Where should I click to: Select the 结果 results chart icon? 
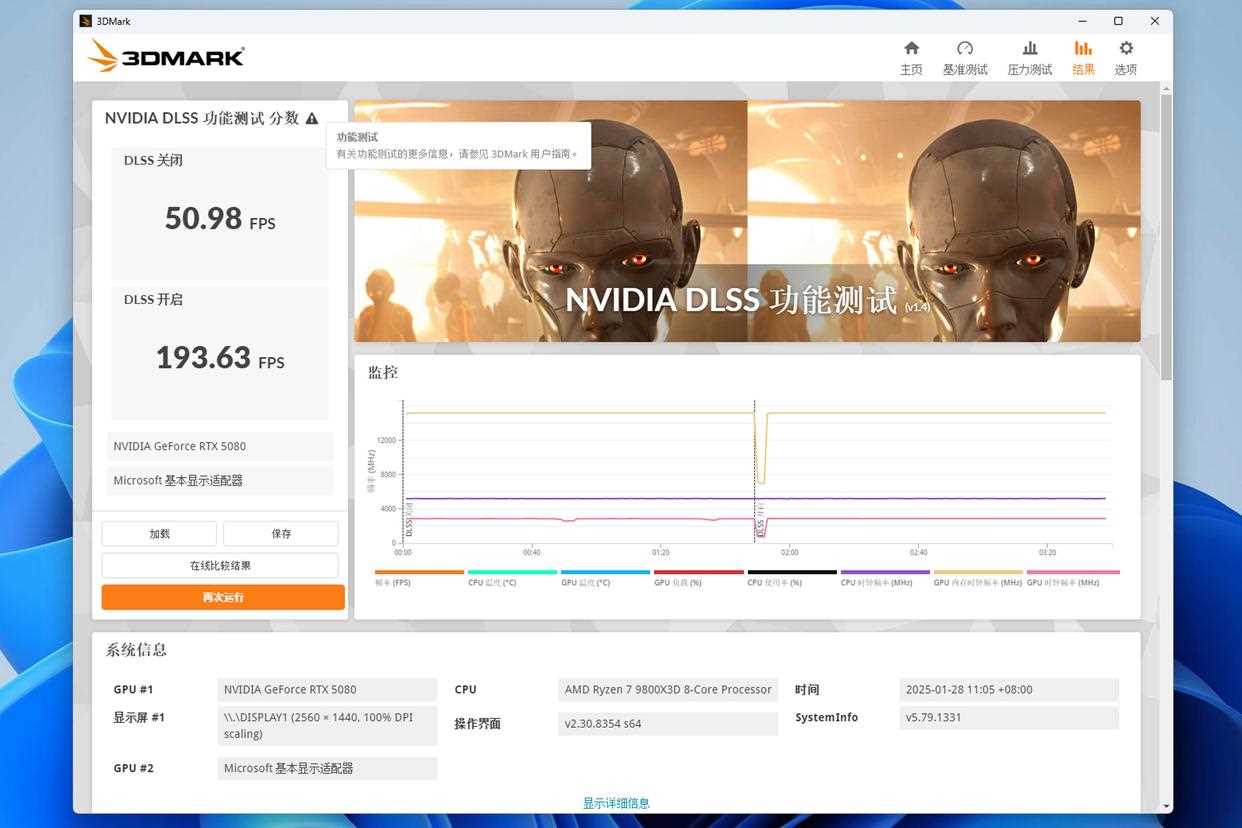point(1083,49)
